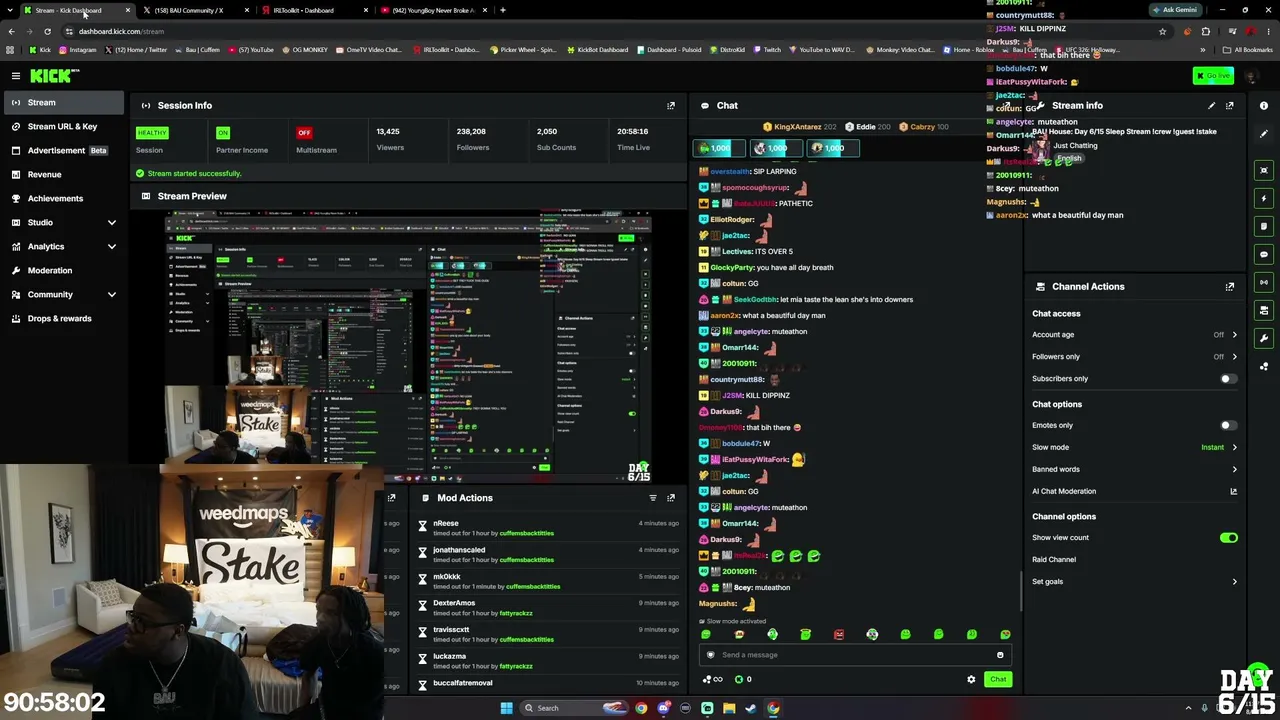Open the Windows Start menu
This screenshot has height=720, width=1280.
(x=507, y=708)
